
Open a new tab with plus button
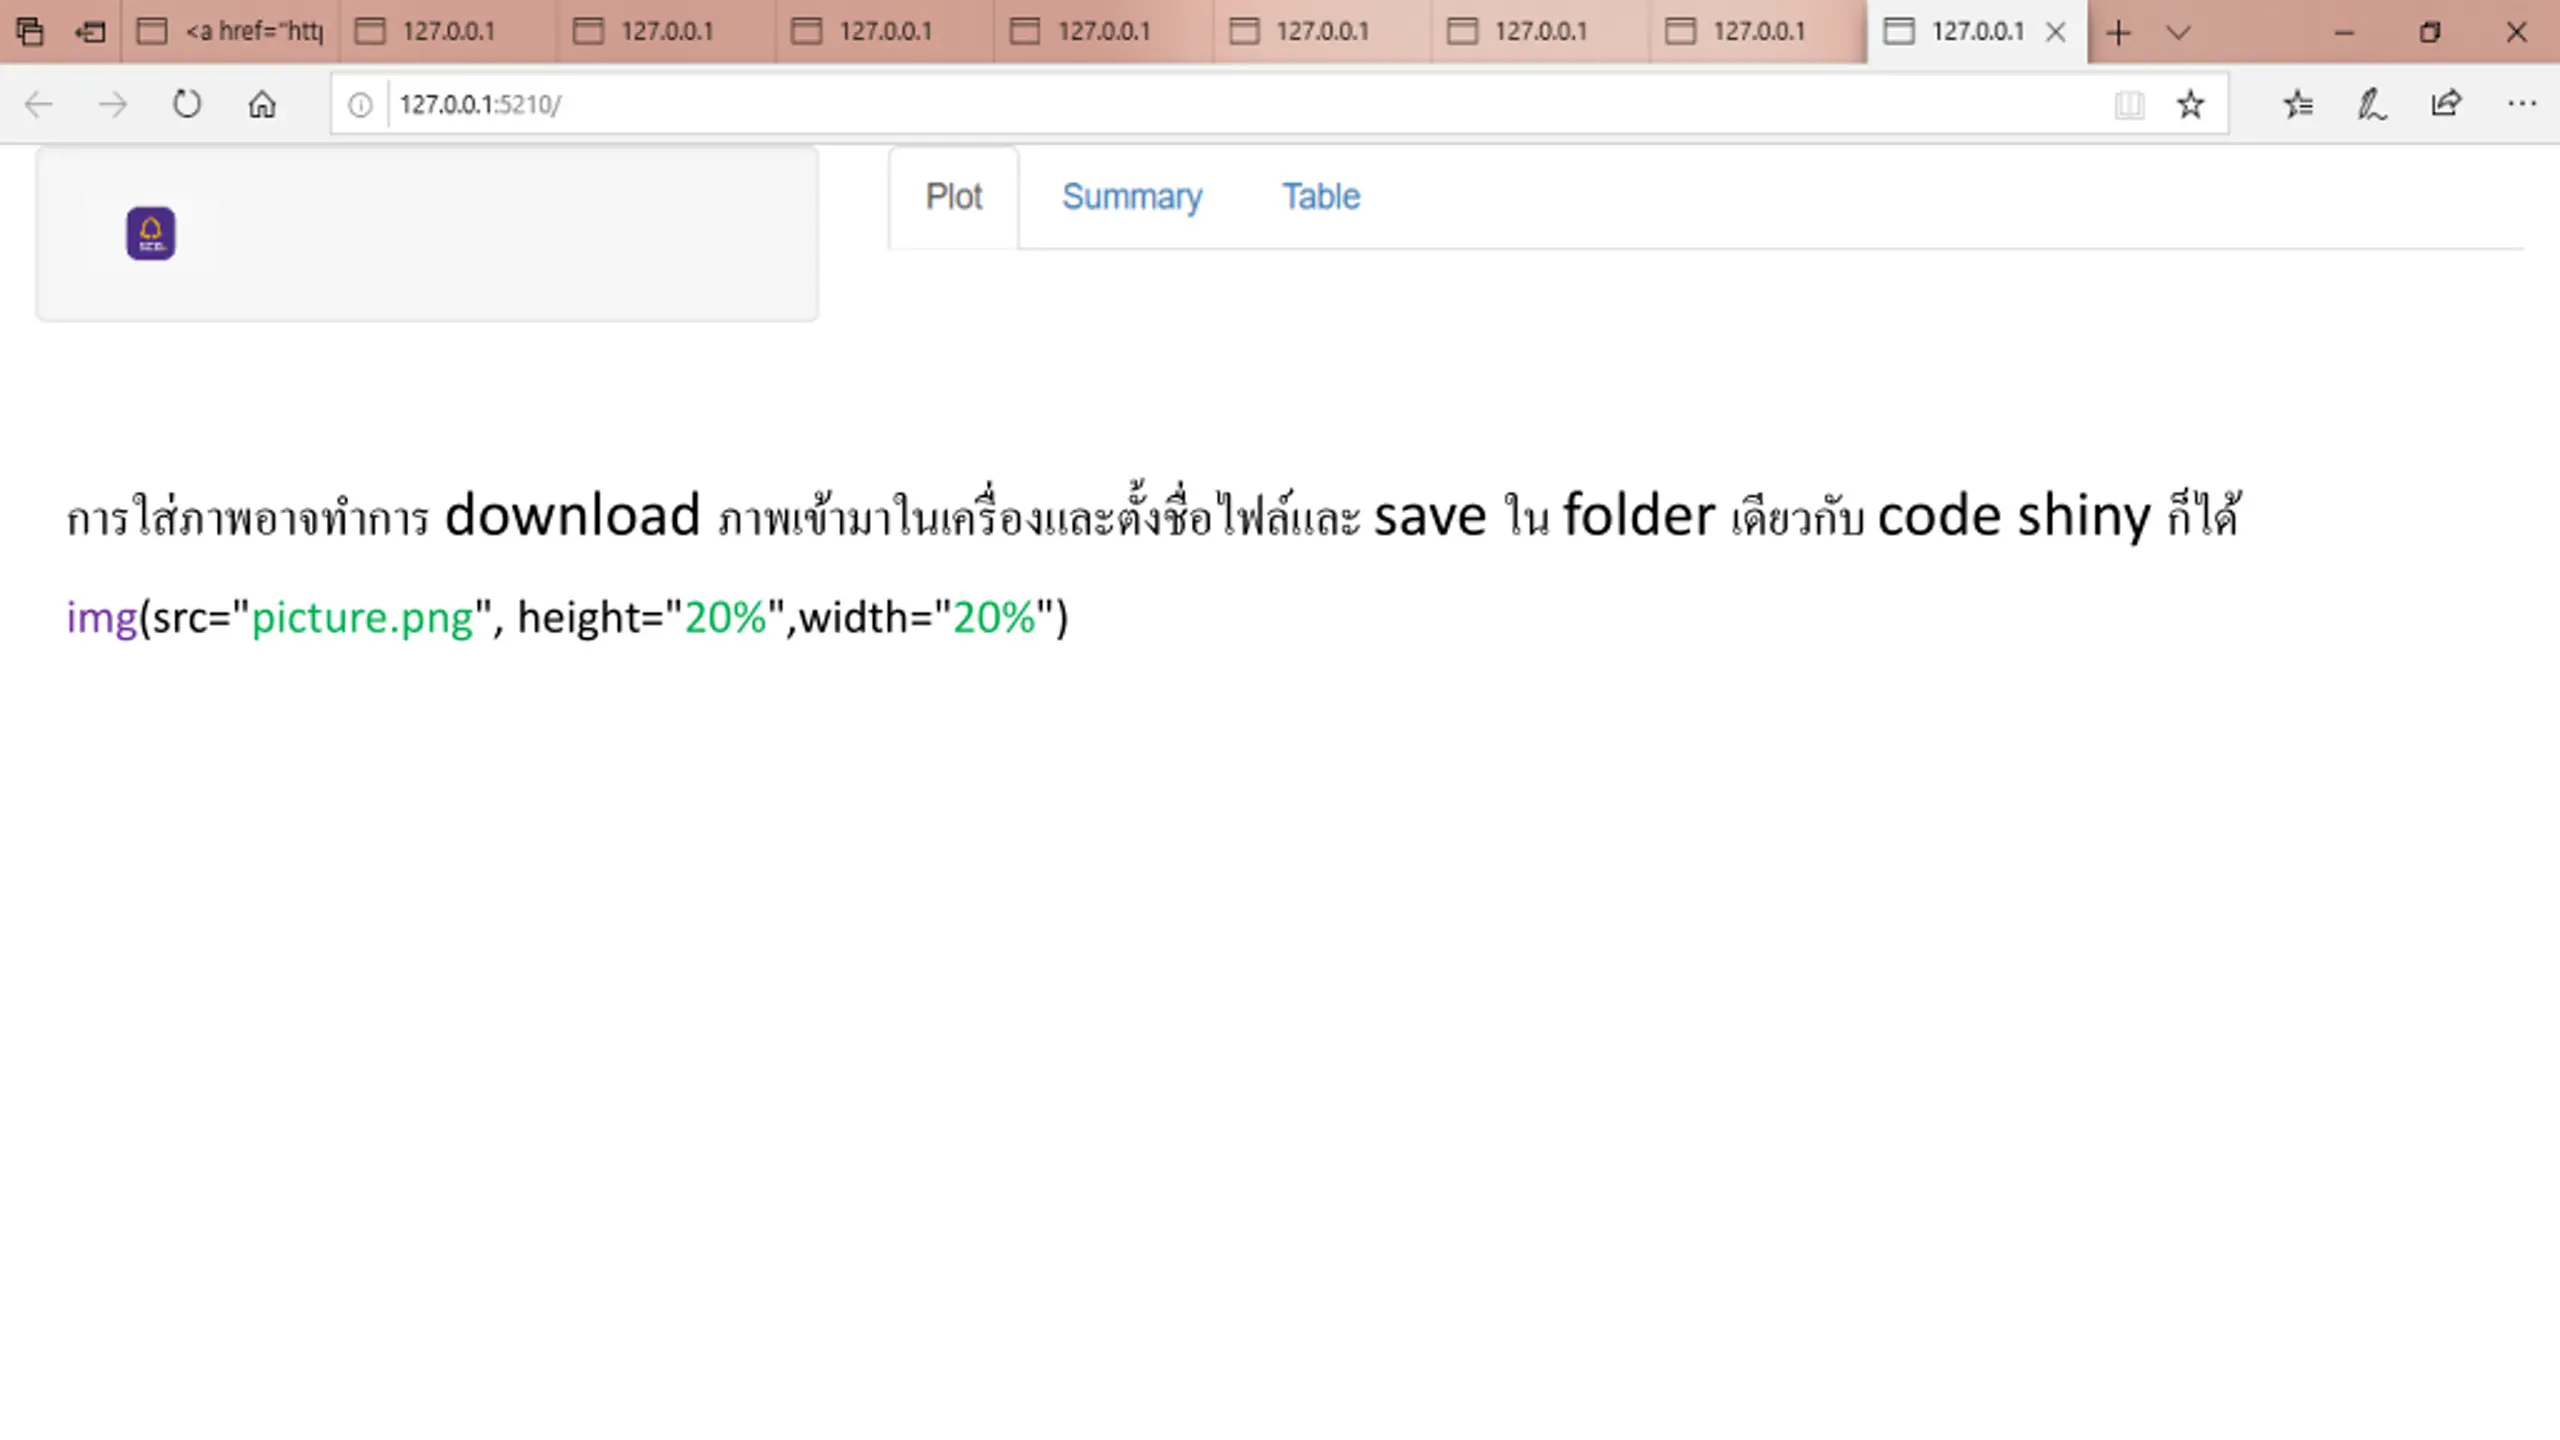point(2118,32)
